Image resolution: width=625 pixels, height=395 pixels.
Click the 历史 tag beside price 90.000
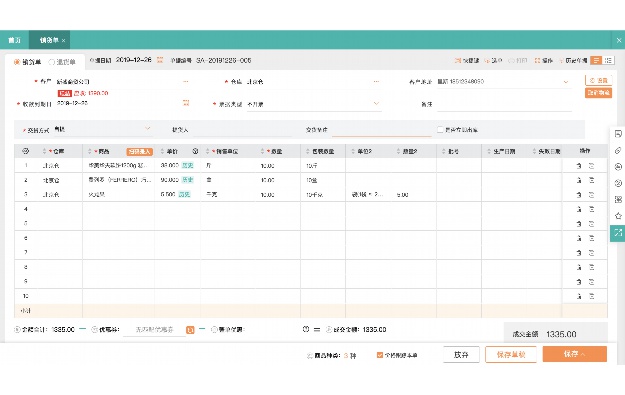coord(187,180)
